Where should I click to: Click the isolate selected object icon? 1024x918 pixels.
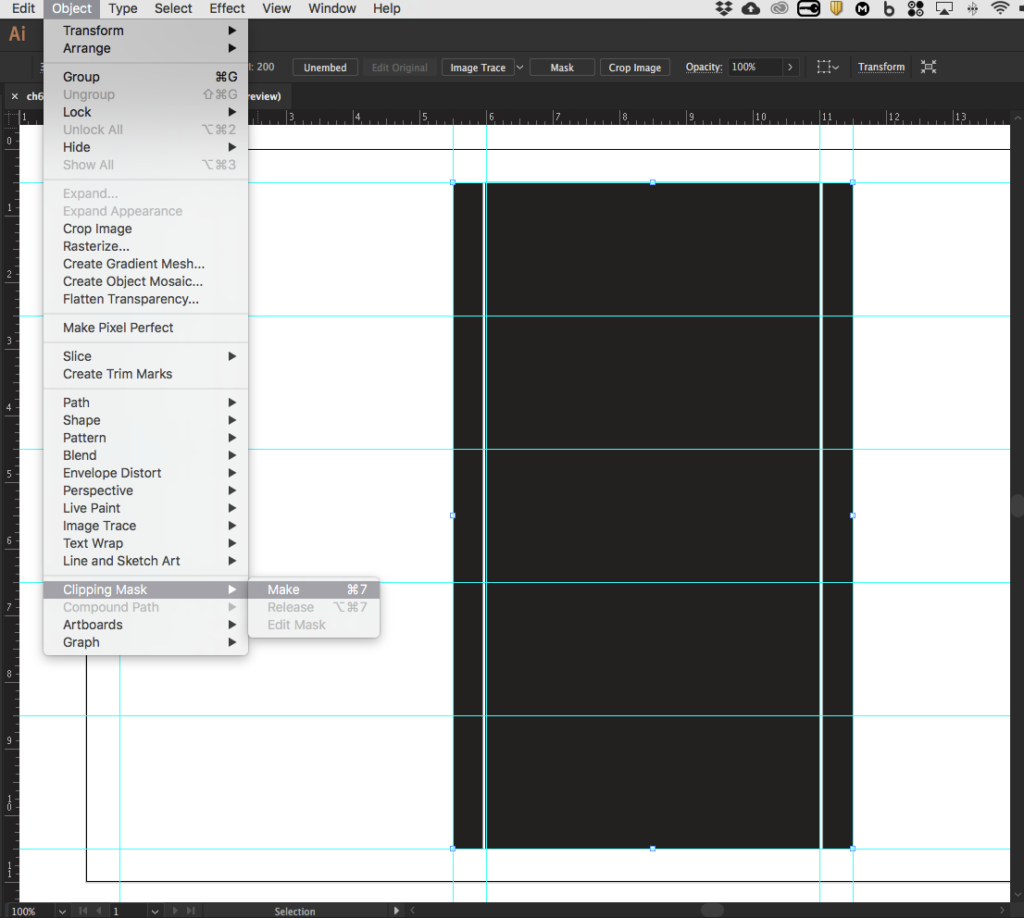tap(929, 67)
